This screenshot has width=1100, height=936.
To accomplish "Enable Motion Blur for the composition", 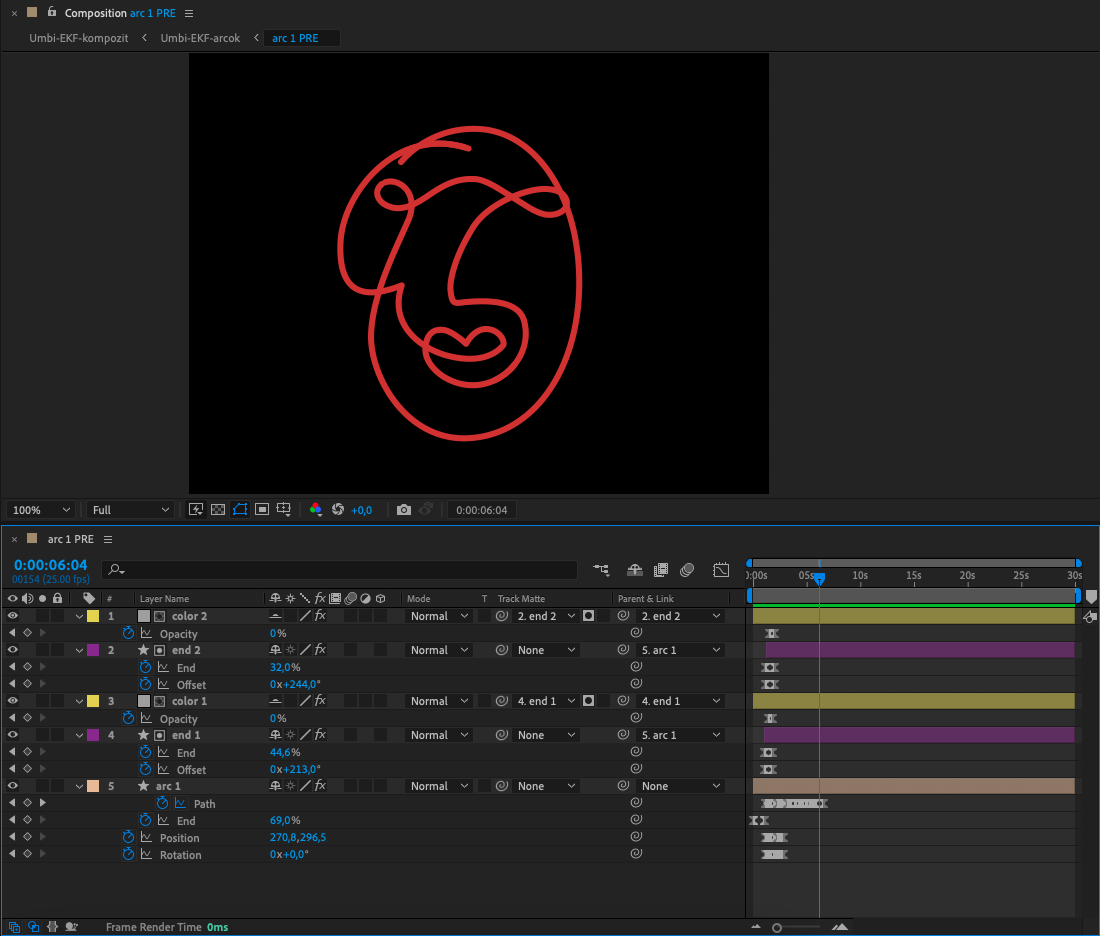I will 687,570.
